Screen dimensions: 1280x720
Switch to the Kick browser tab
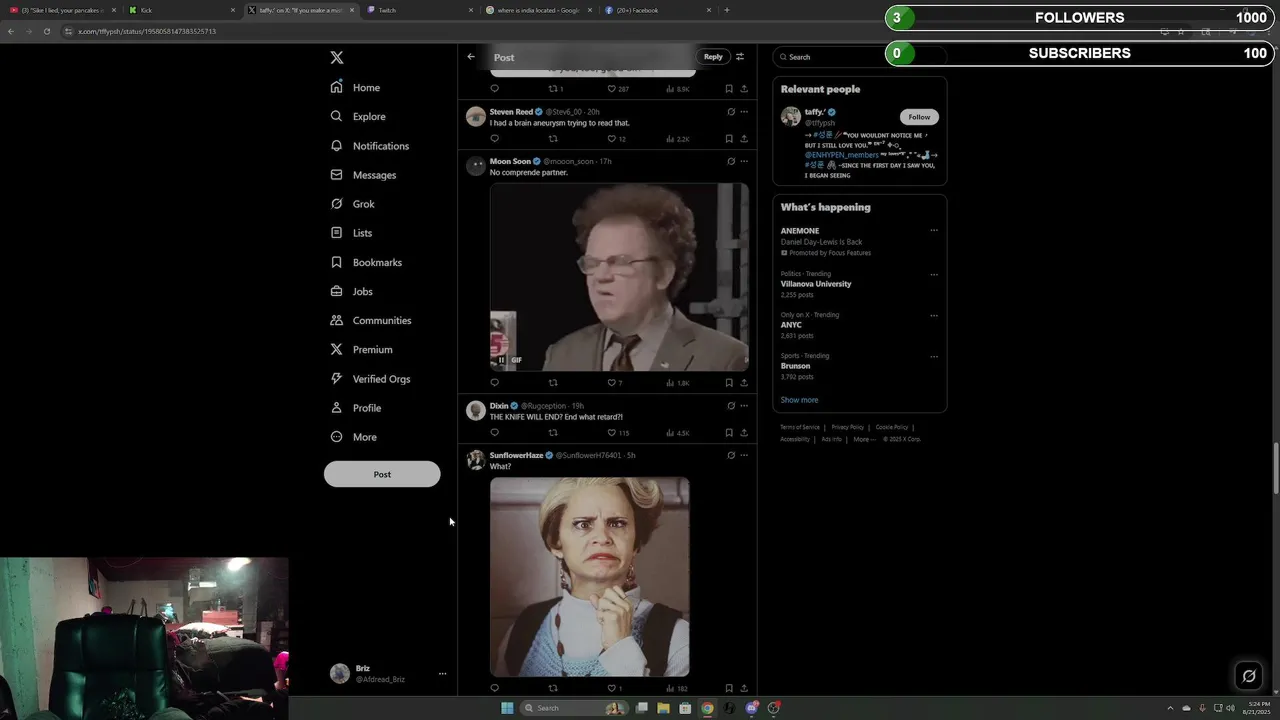coord(180,10)
